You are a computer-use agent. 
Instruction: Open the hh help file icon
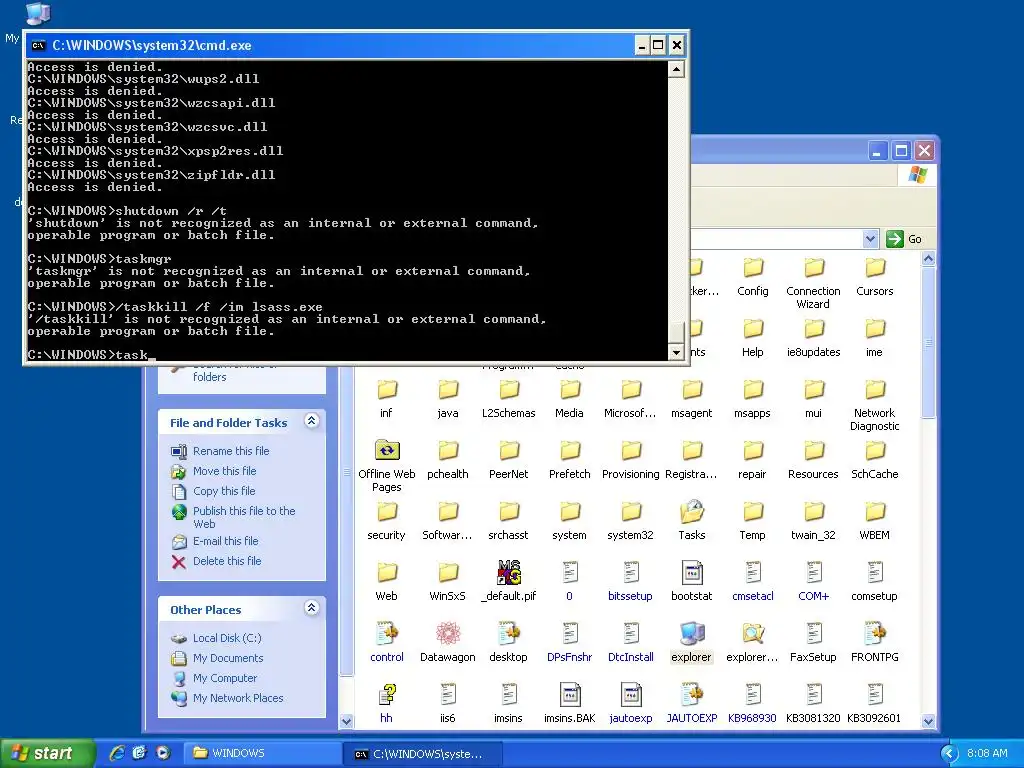point(387,695)
